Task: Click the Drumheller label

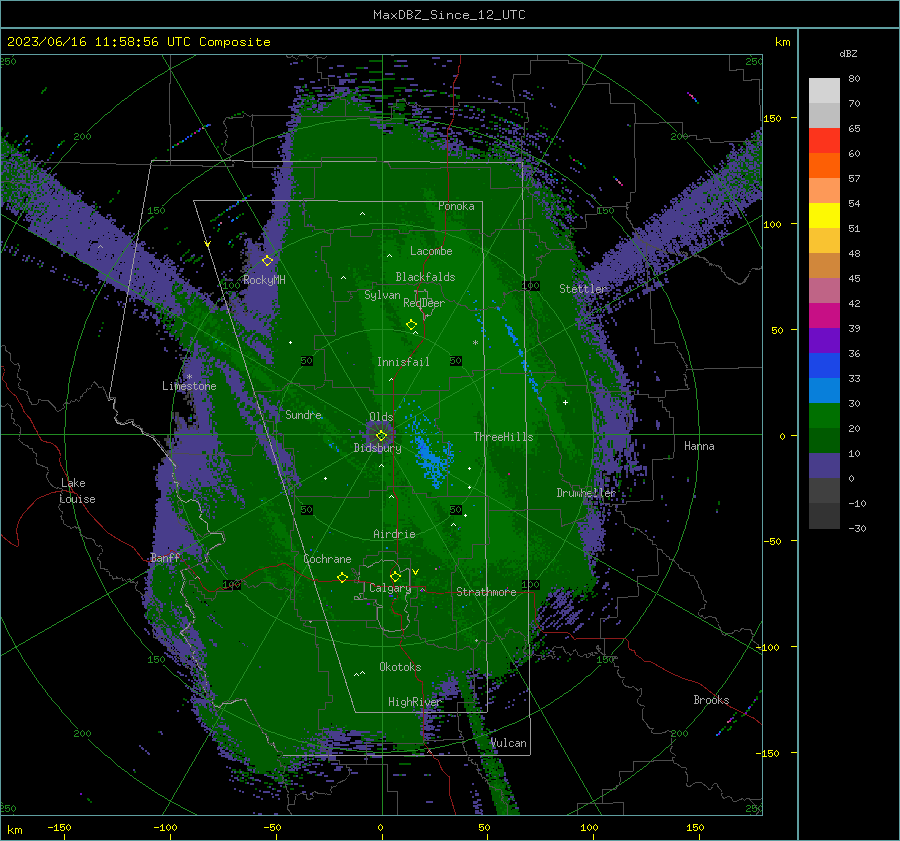Action: pyautogui.click(x=586, y=493)
